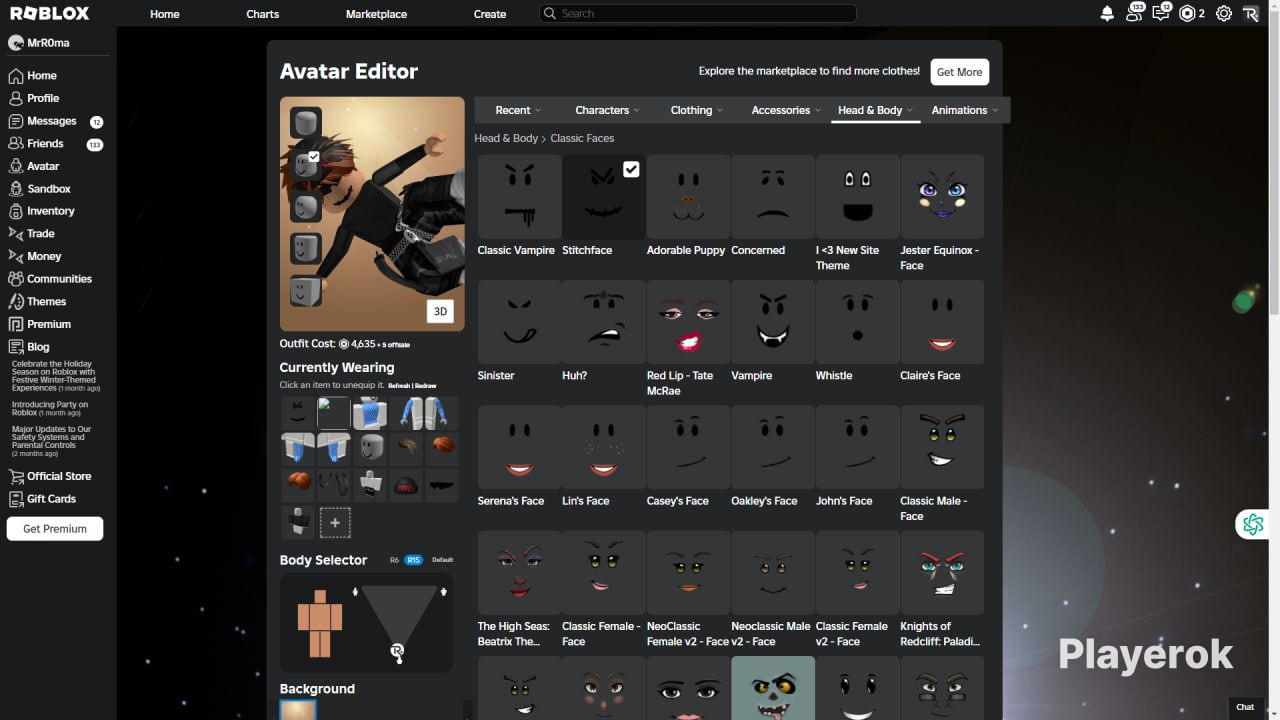Click the Inventory backpack icon in sidebar
The image size is (1280, 720).
click(16, 211)
